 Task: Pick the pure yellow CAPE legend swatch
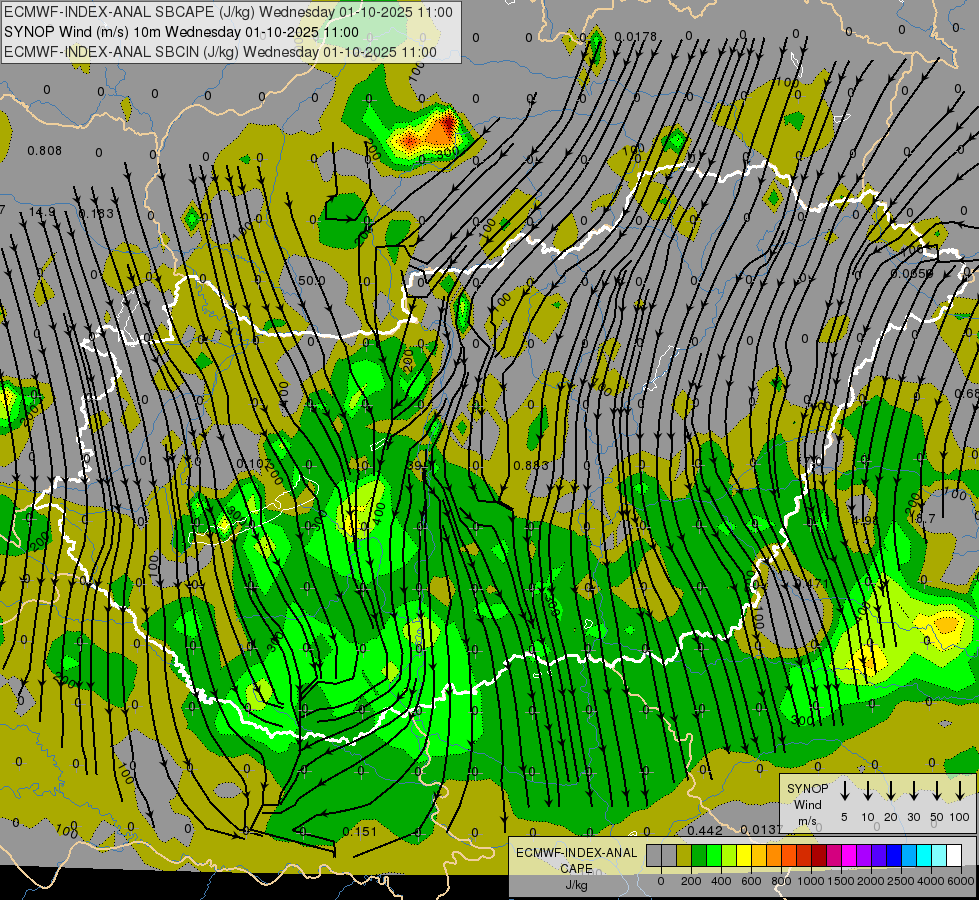click(744, 855)
